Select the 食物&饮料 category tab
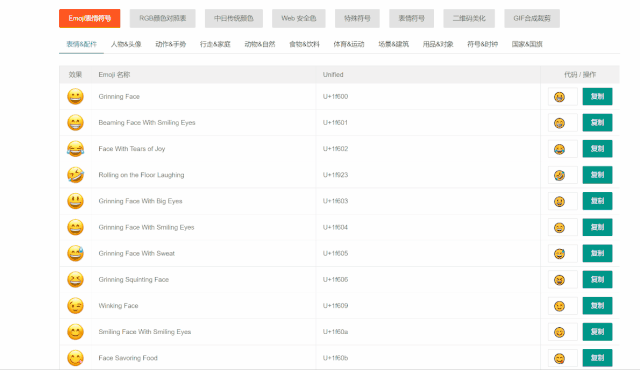 coord(304,44)
